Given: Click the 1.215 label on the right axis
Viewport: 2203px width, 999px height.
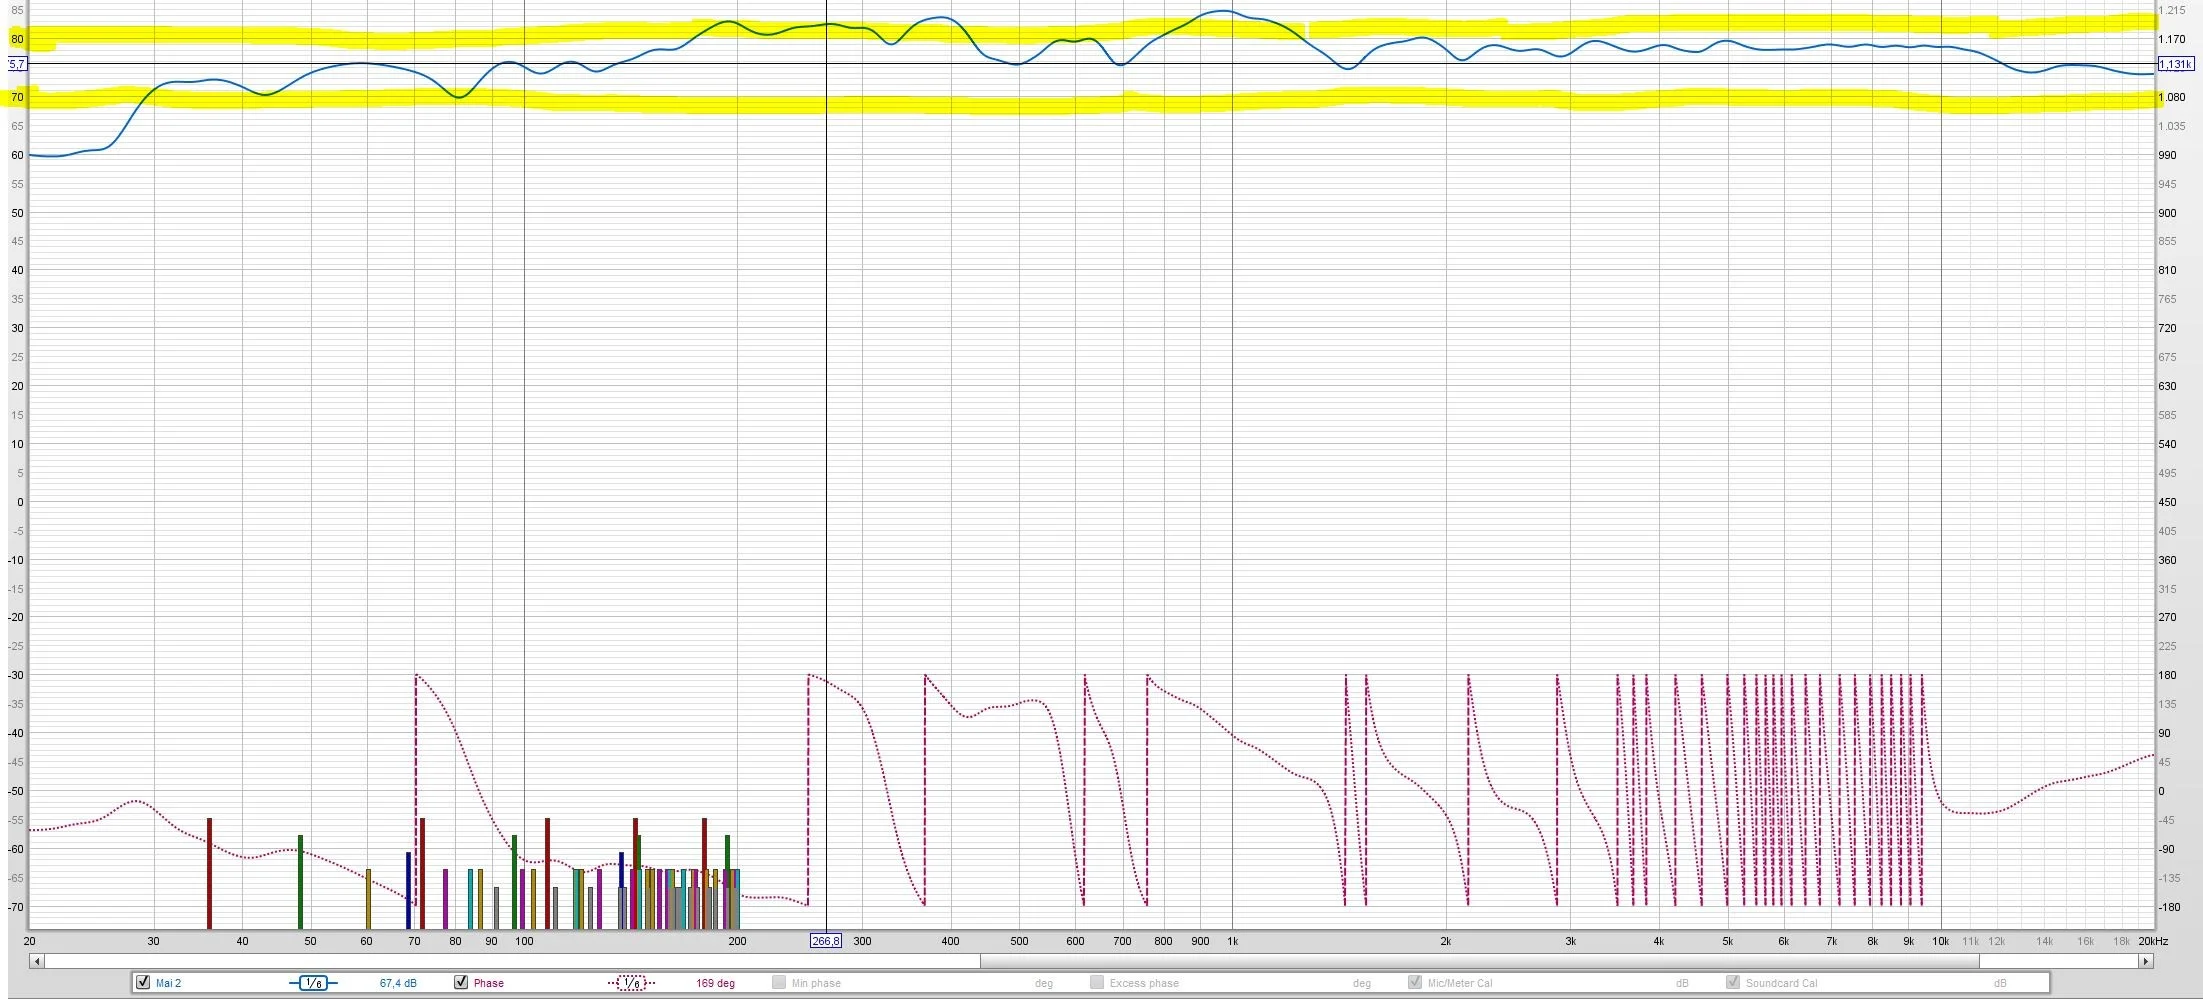Looking at the screenshot, I should [x=2172, y=10].
